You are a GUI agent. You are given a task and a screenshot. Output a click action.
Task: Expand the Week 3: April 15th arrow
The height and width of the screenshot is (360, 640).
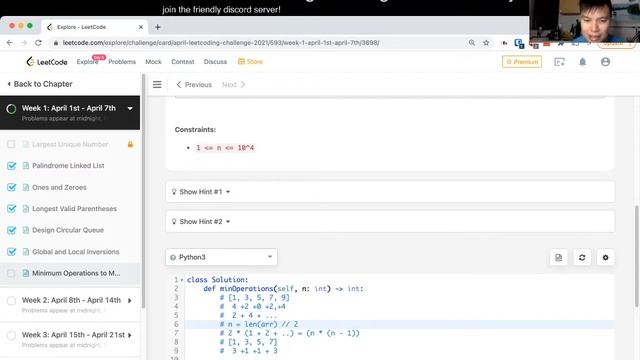[130, 336]
